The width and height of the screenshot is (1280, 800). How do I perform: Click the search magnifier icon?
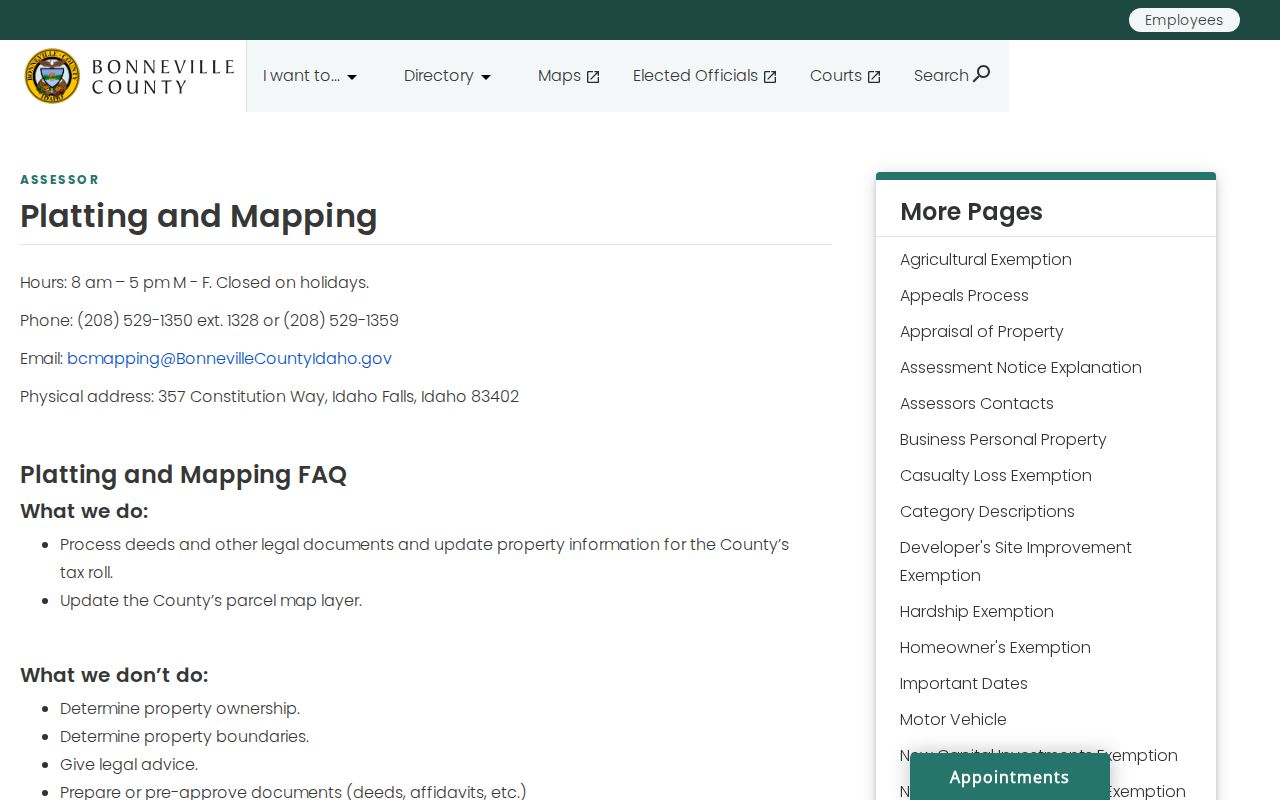(982, 73)
